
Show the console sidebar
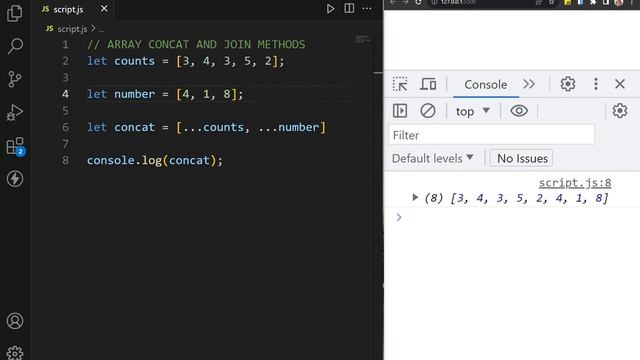pos(400,111)
